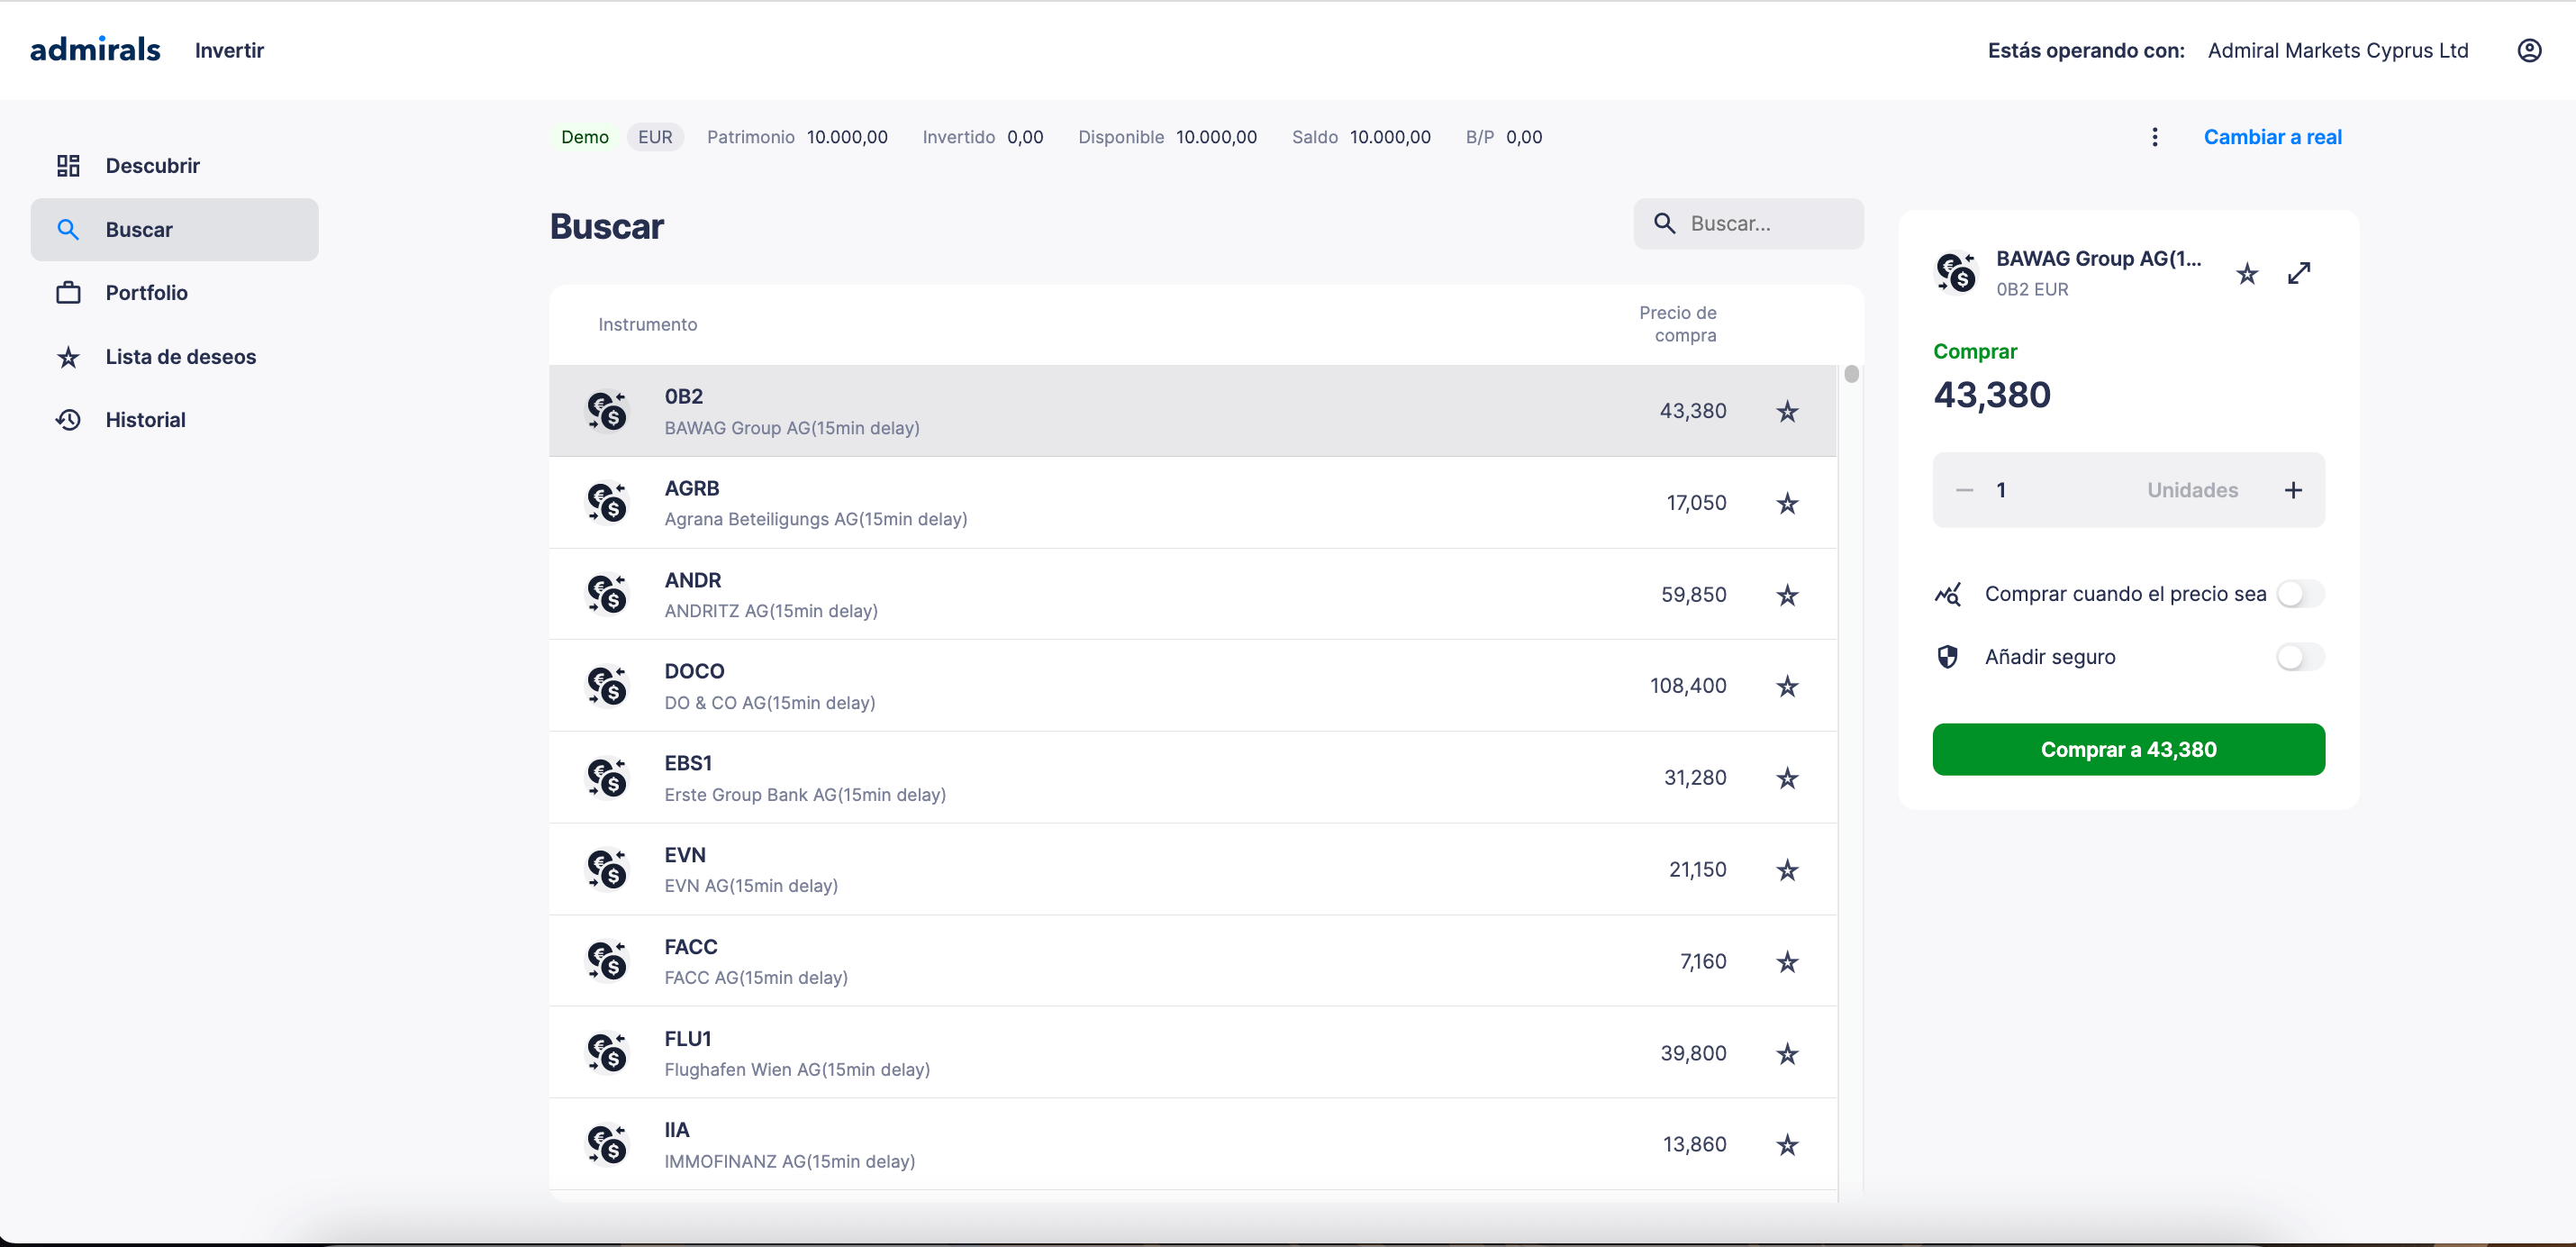2576x1247 pixels.
Task: Open Descubrir in the sidebar
Action: [x=175, y=166]
